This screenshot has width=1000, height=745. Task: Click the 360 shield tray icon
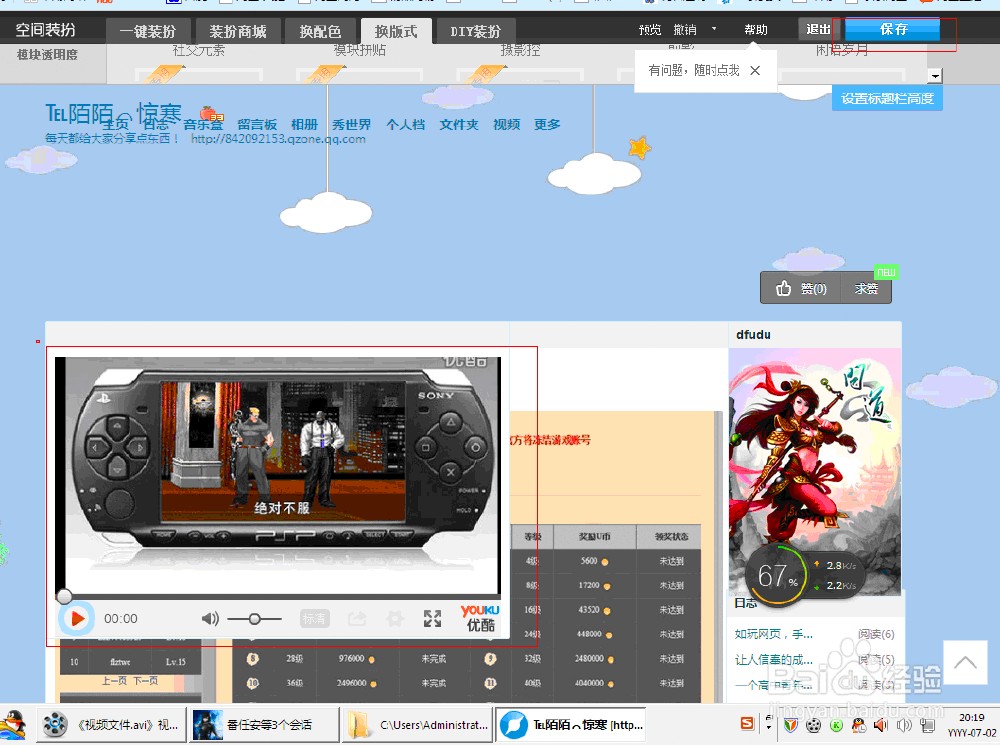791,725
